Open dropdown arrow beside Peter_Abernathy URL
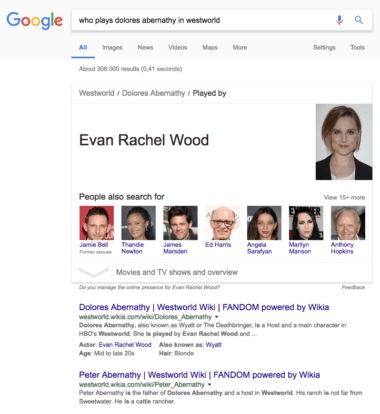This screenshot has width=380, height=414. pos(210,384)
